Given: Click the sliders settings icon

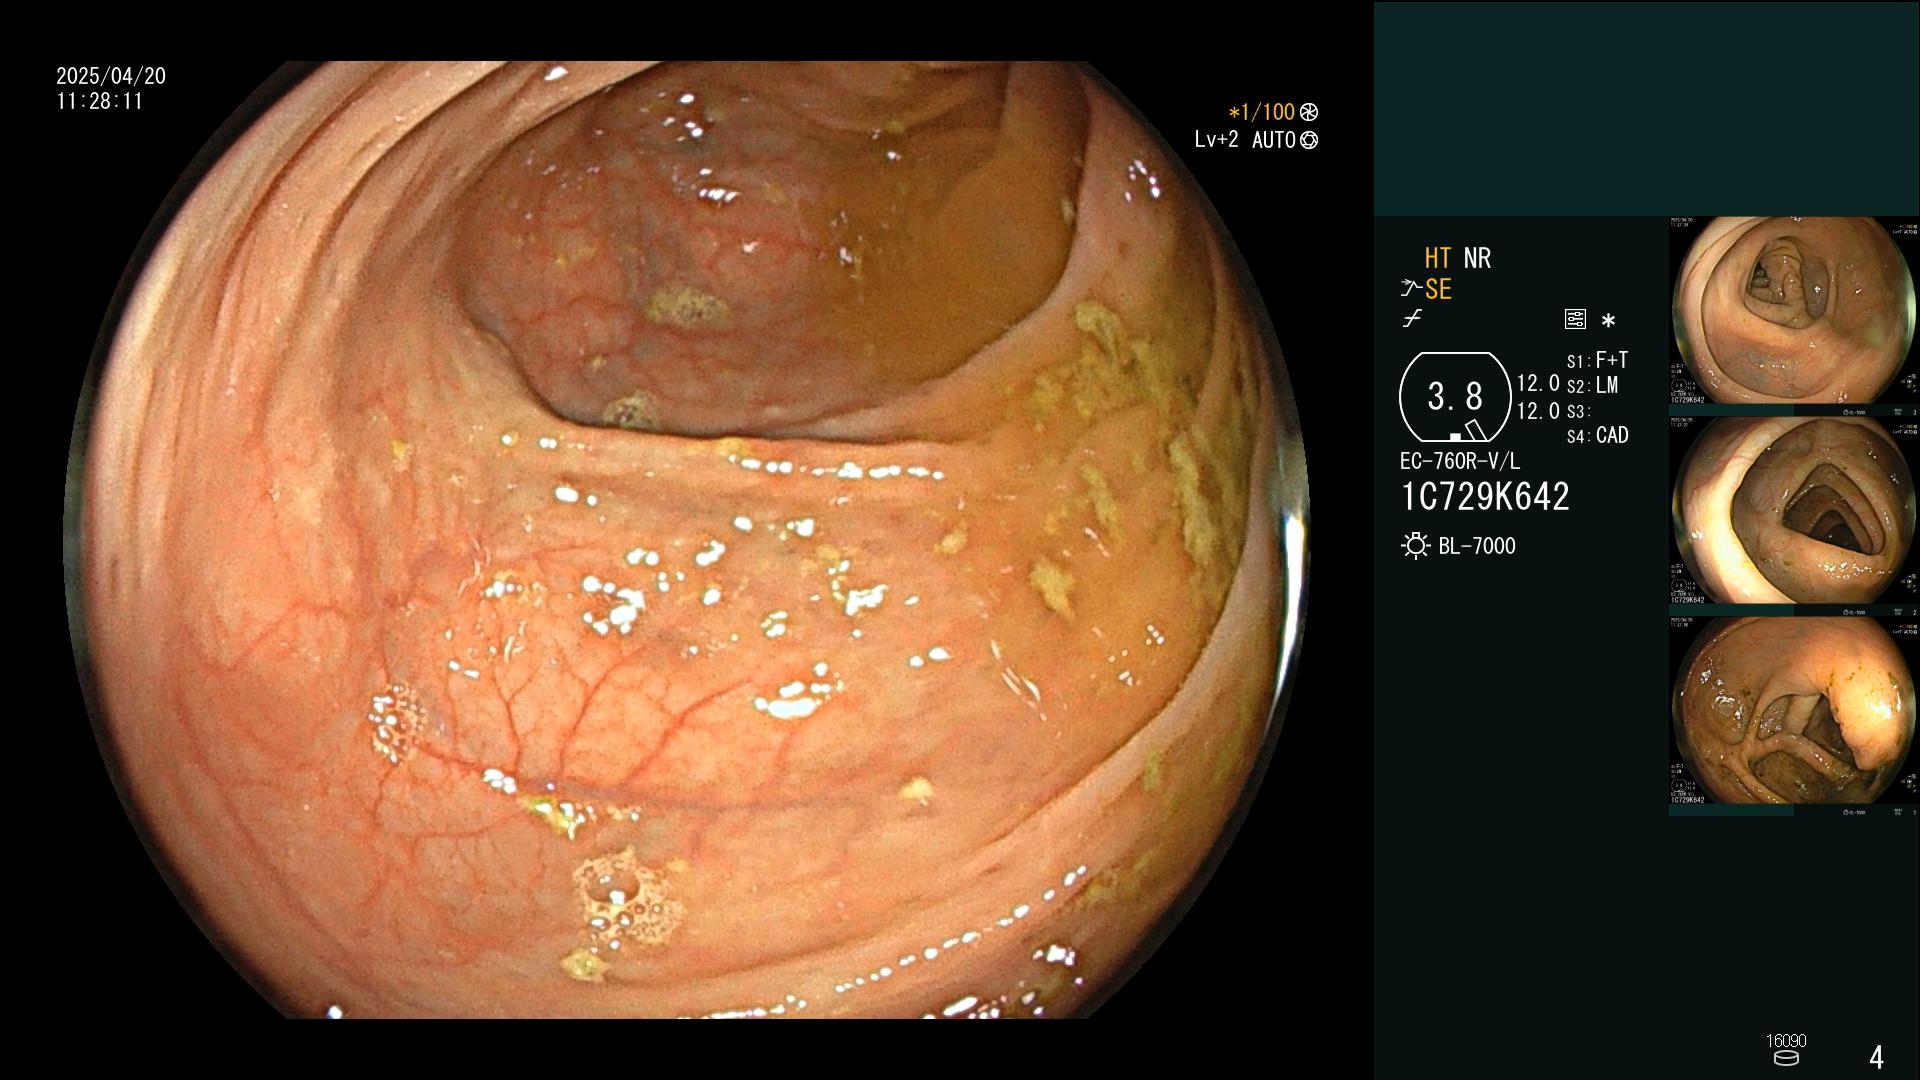Looking at the screenshot, I should [1575, 320].
